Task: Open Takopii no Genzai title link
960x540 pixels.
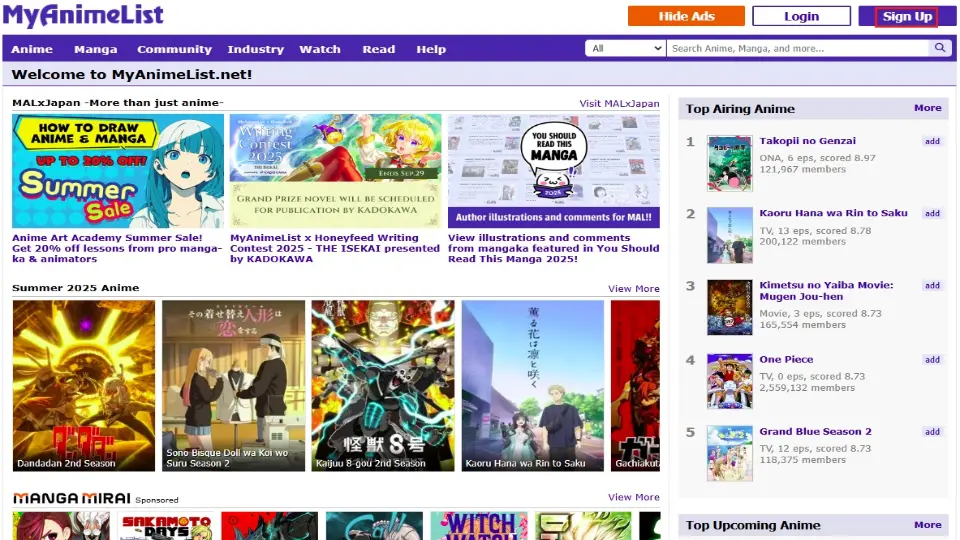Action: (808, 141)
